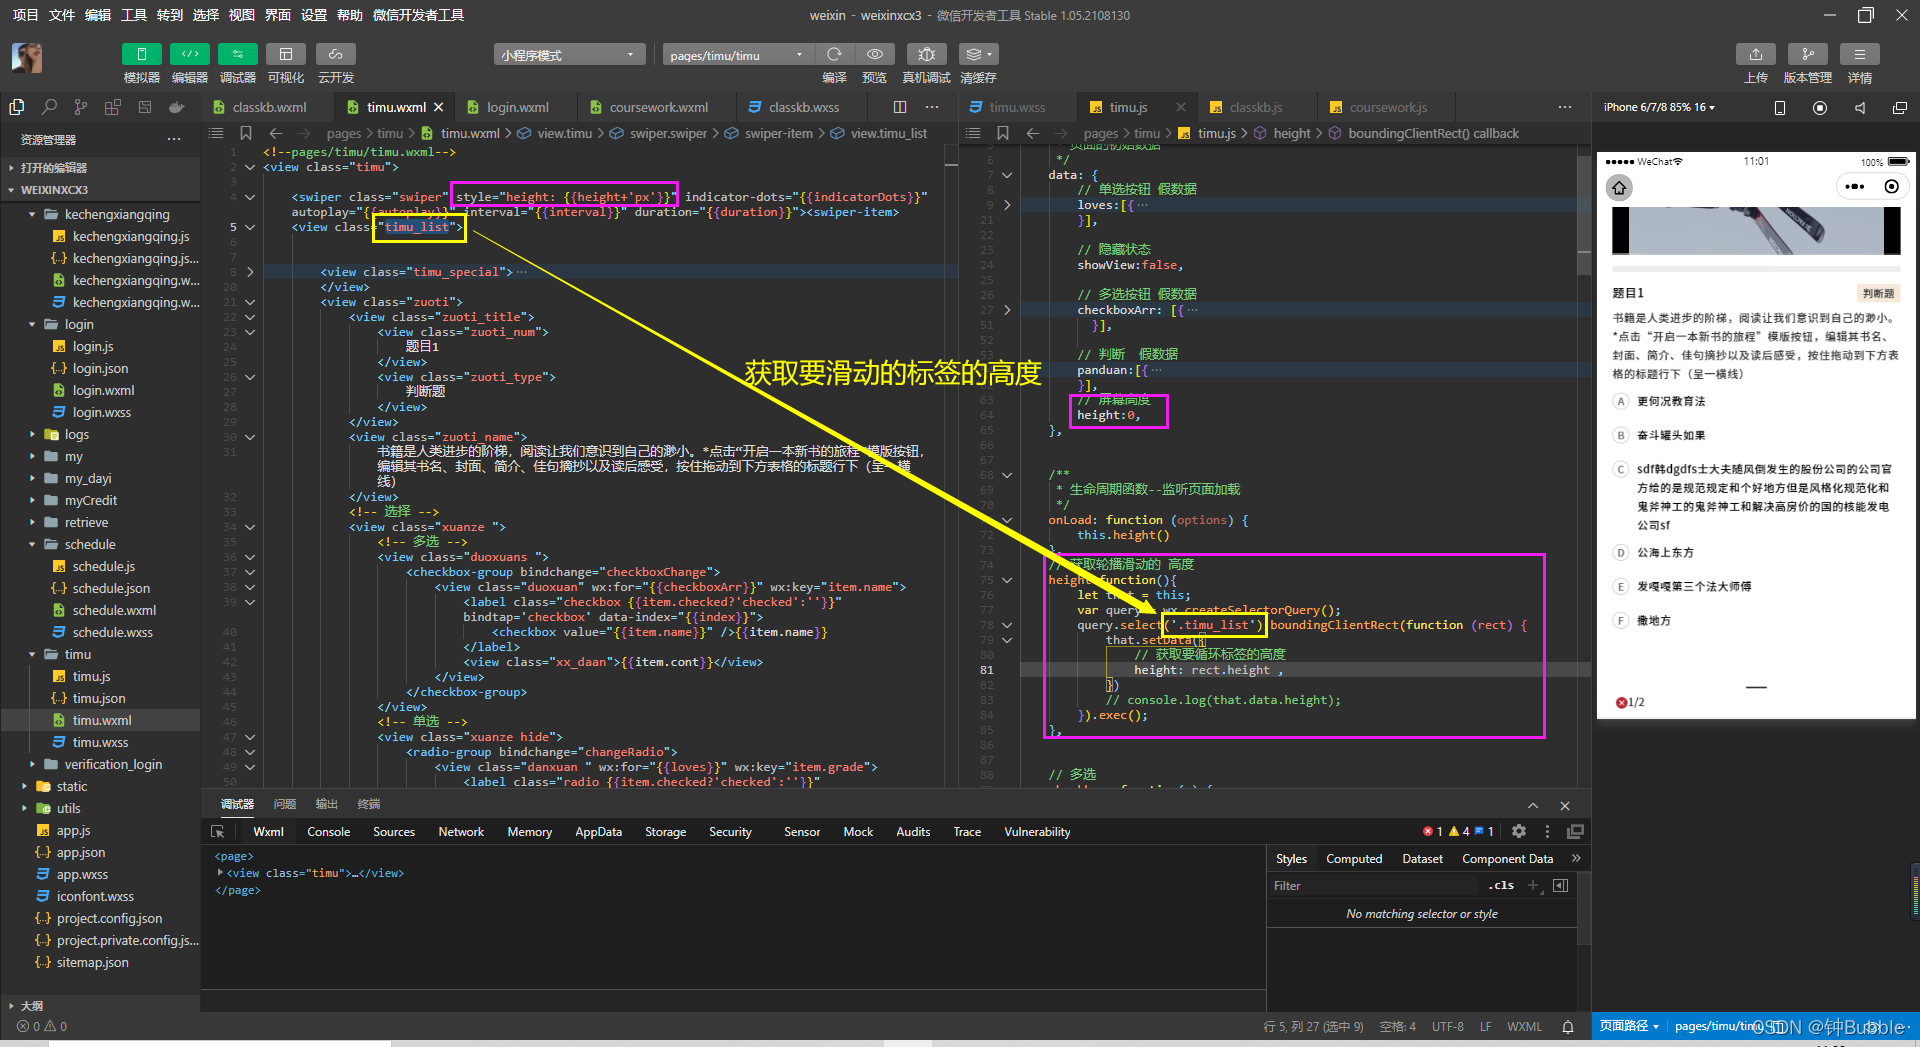Open the 工具 menu
The height and width of the screenshot is (1047, 1920).
134,15
